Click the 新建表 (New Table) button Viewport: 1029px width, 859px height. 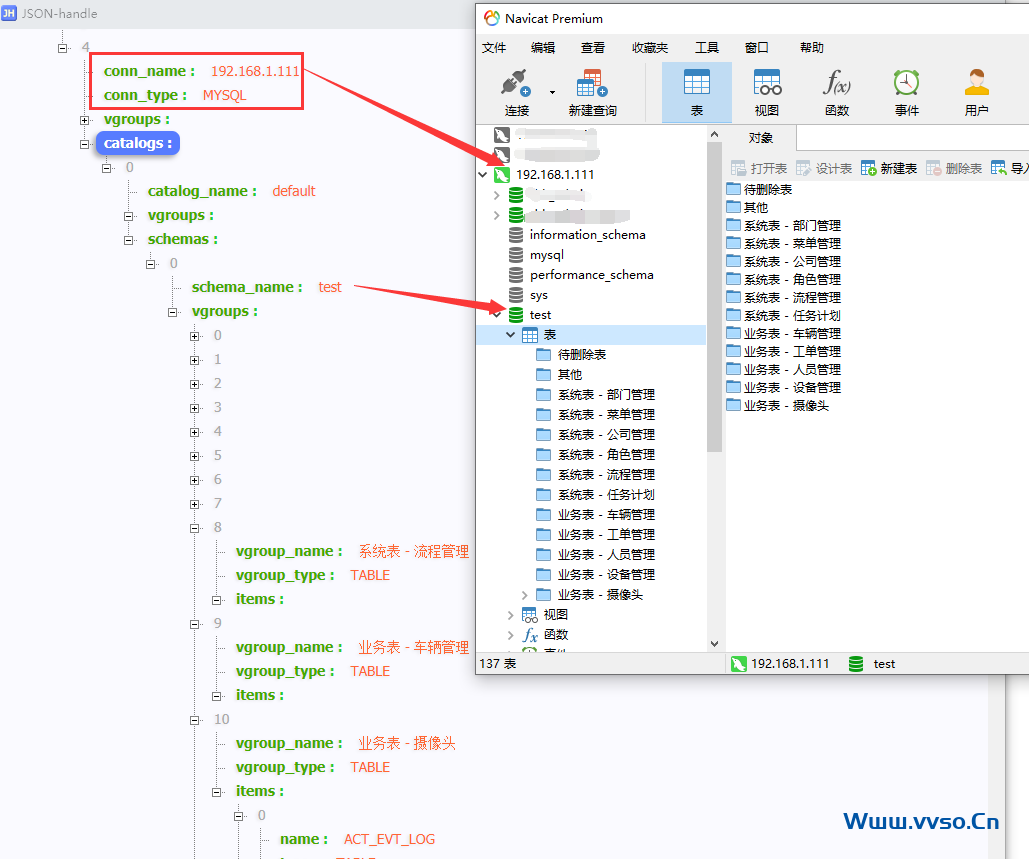click(x=889, y=168)
